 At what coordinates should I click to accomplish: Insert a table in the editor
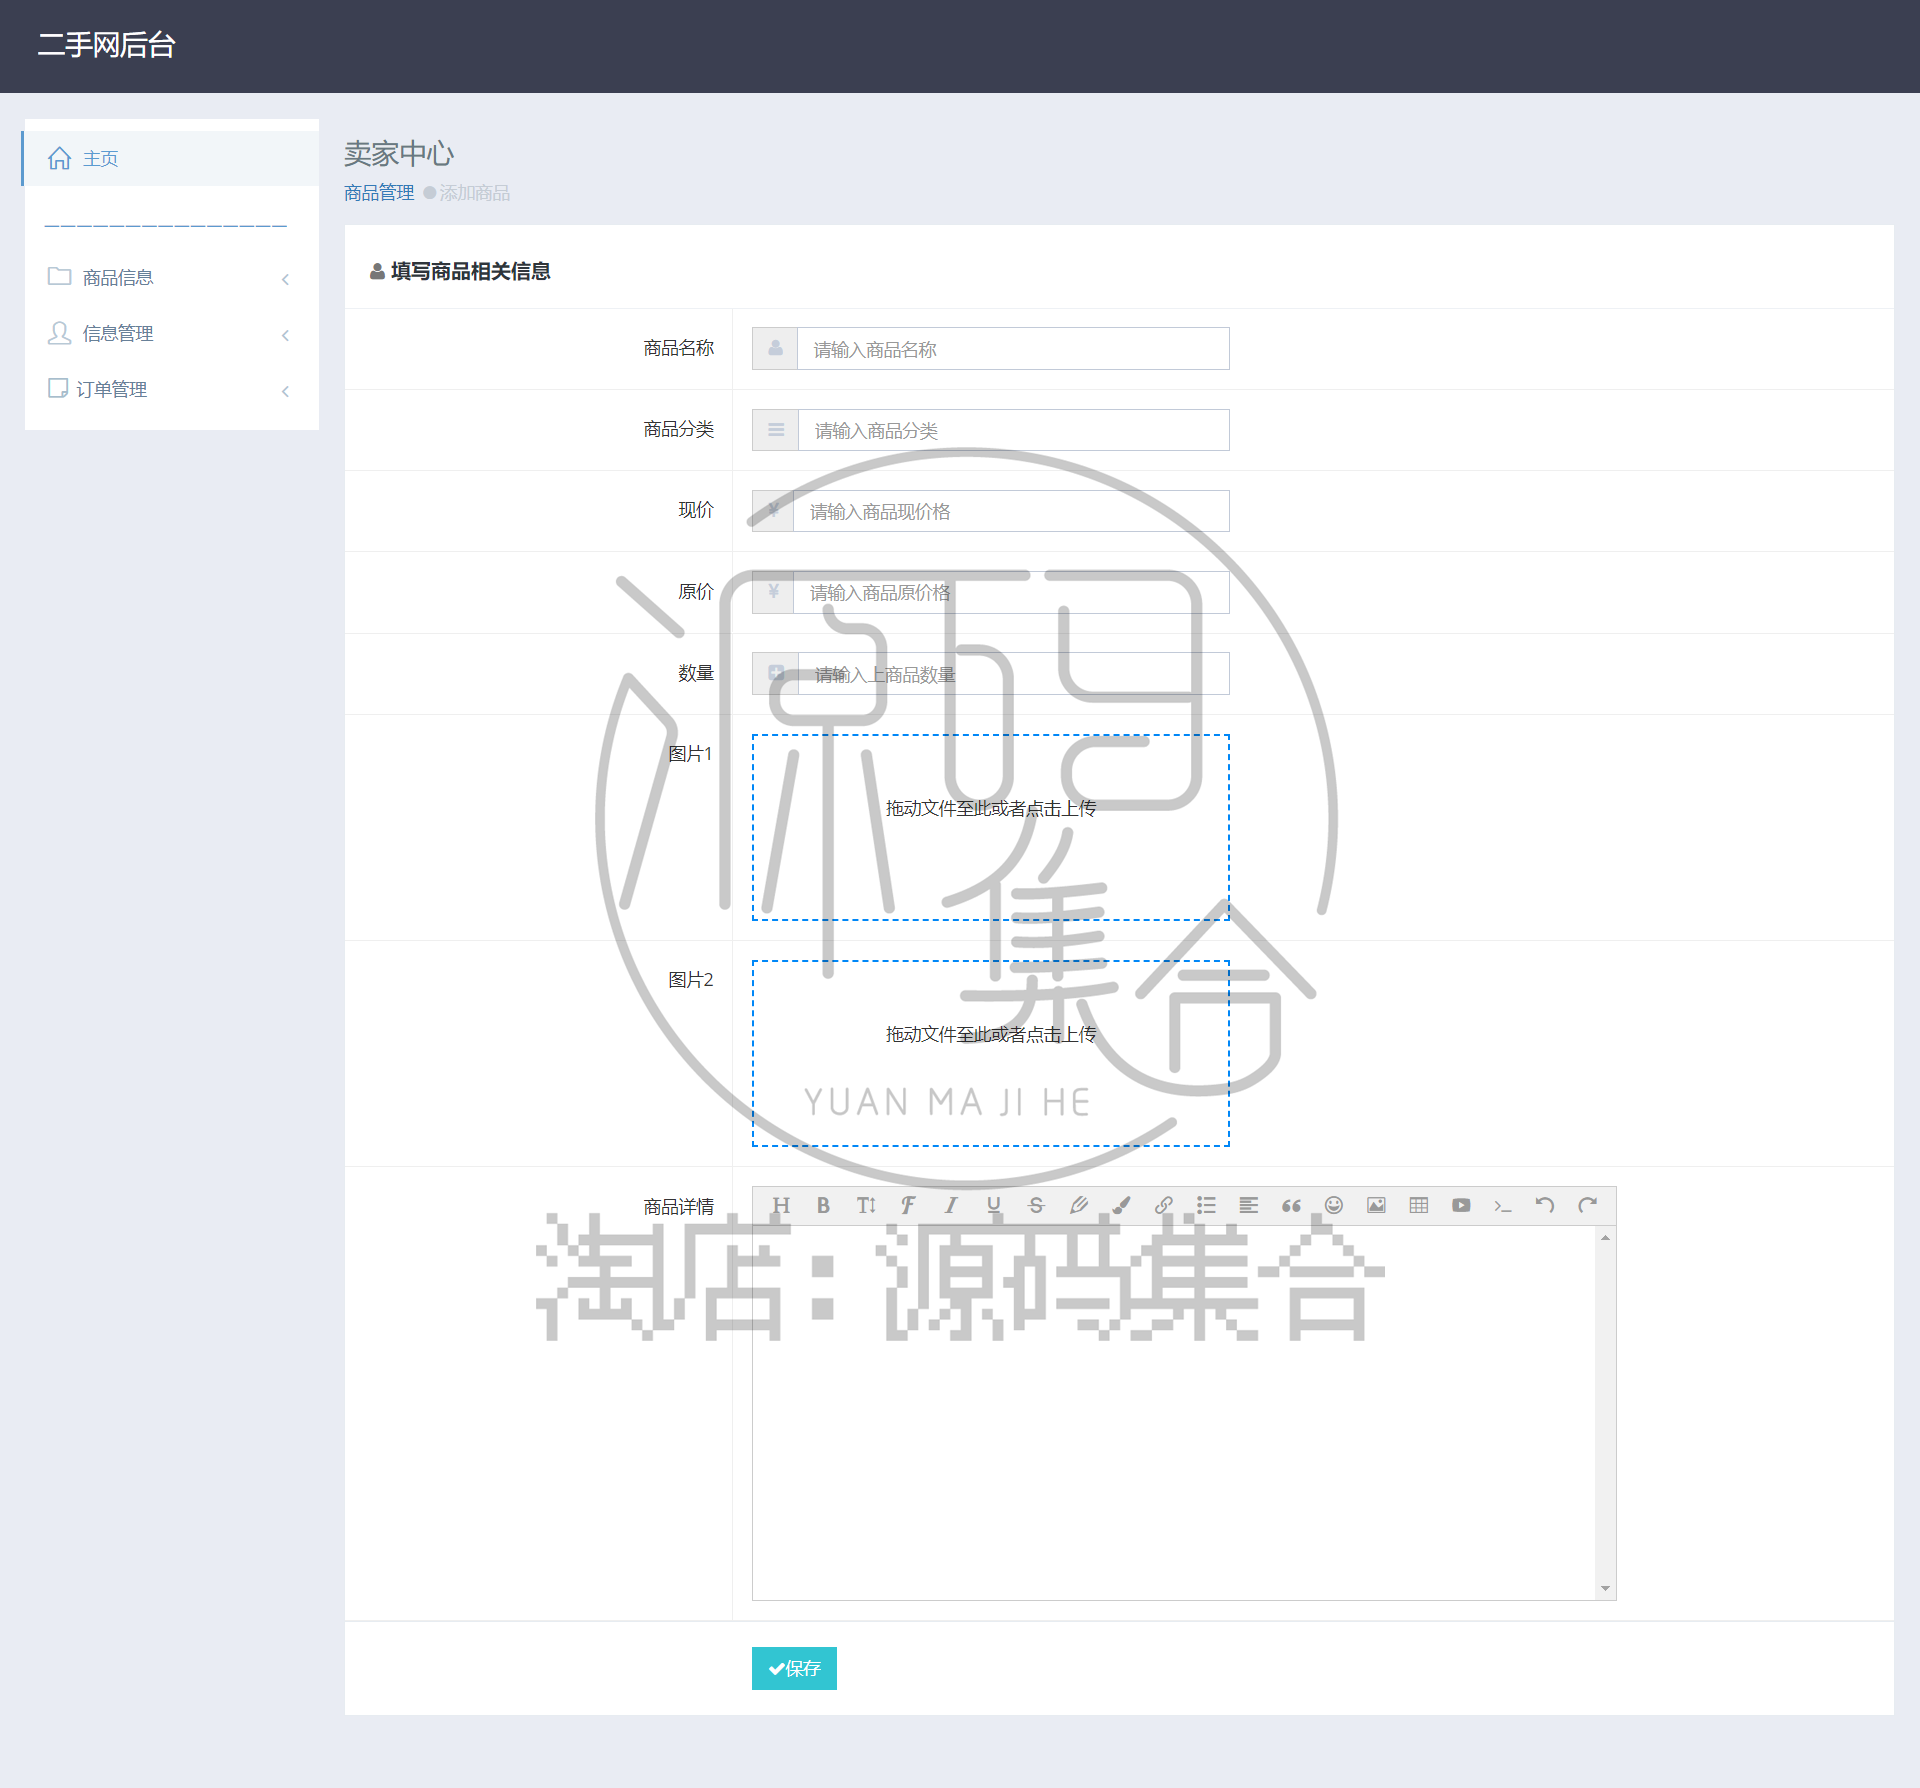coord(1419,1206)
